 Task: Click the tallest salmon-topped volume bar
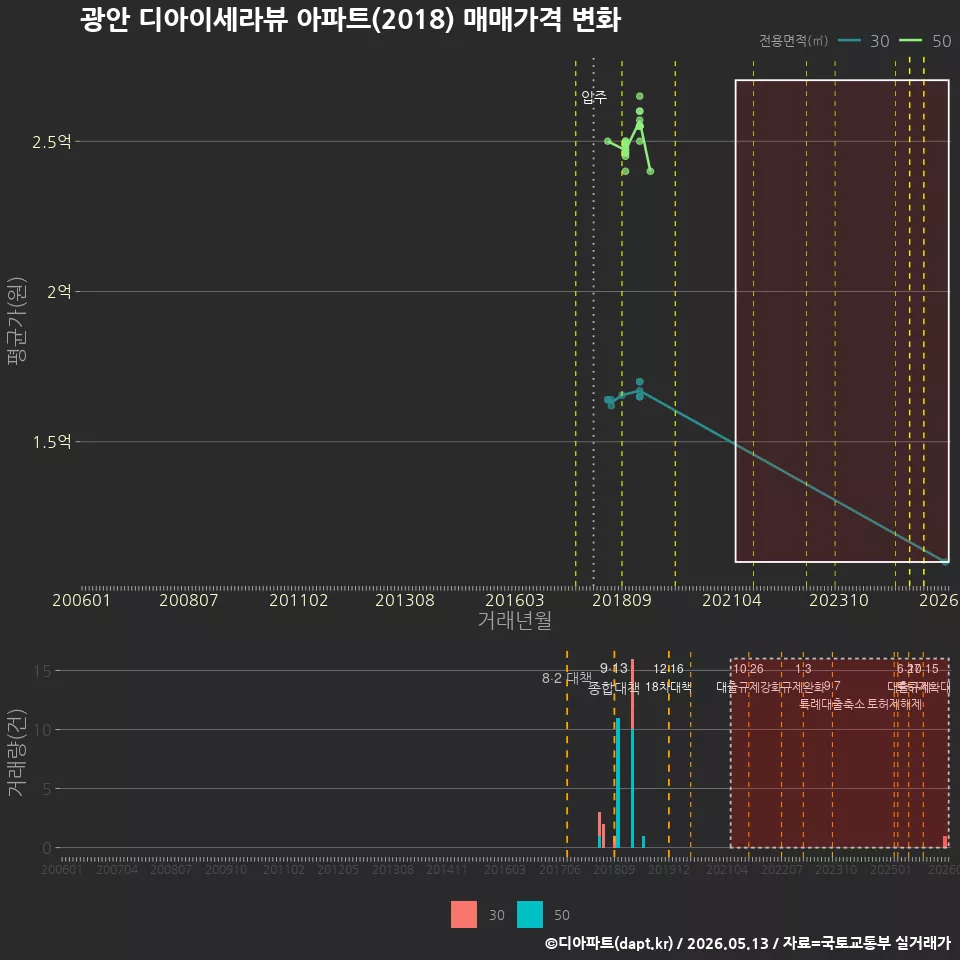(632, 753)
